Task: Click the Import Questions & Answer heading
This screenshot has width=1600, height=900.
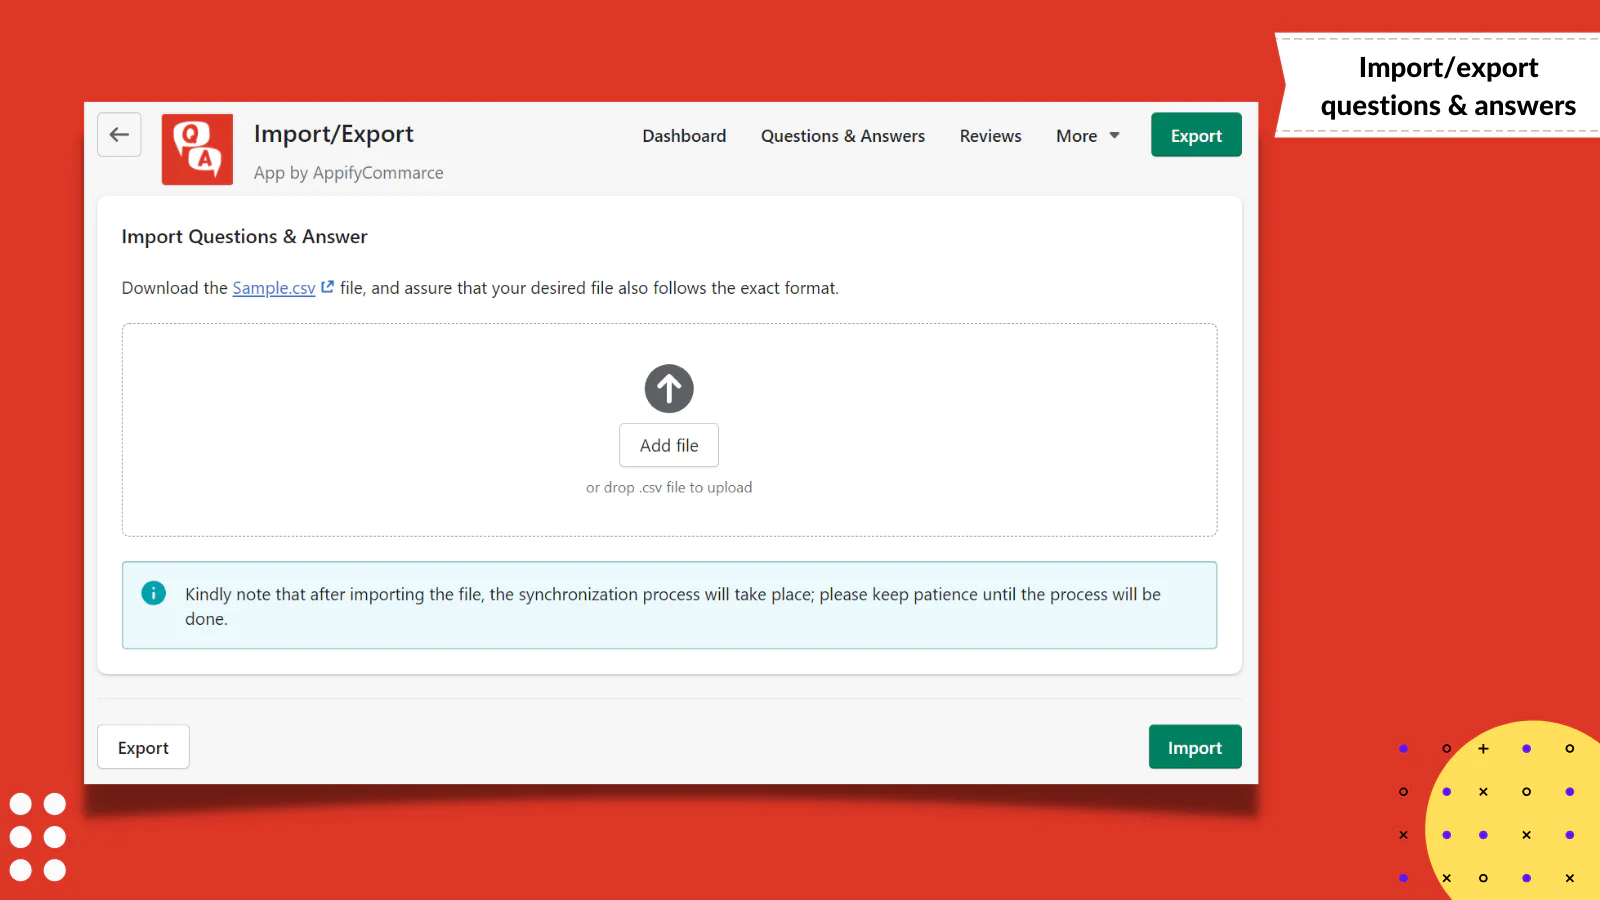Action: click(x=244, y=237)
